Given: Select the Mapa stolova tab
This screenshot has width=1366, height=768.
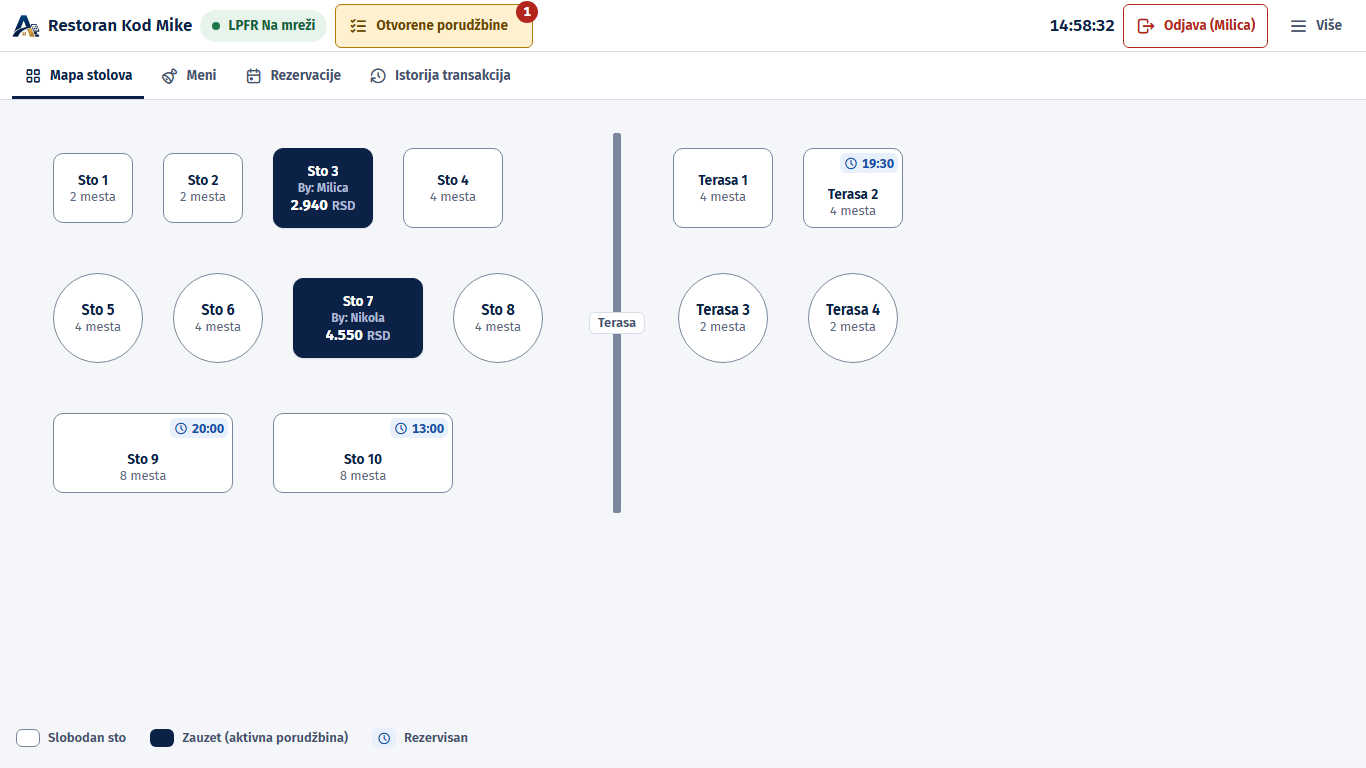Looking at the screenshot, I should (x=78, y=76).
